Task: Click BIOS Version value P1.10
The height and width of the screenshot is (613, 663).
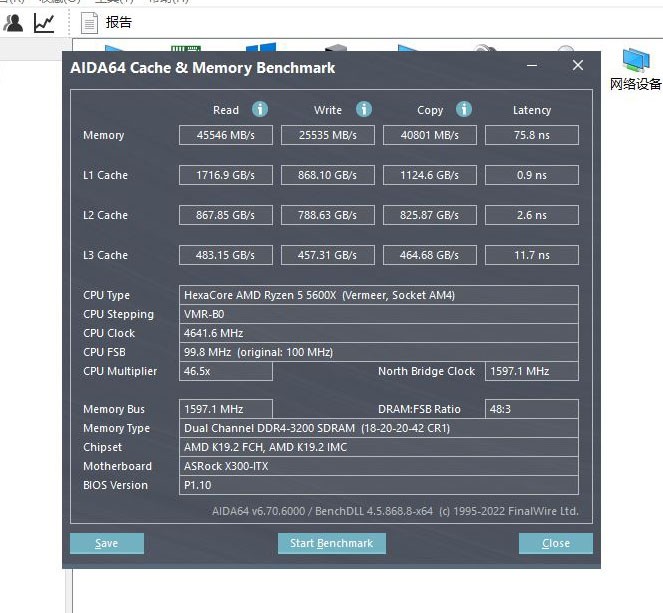Action: click(379, 485)
